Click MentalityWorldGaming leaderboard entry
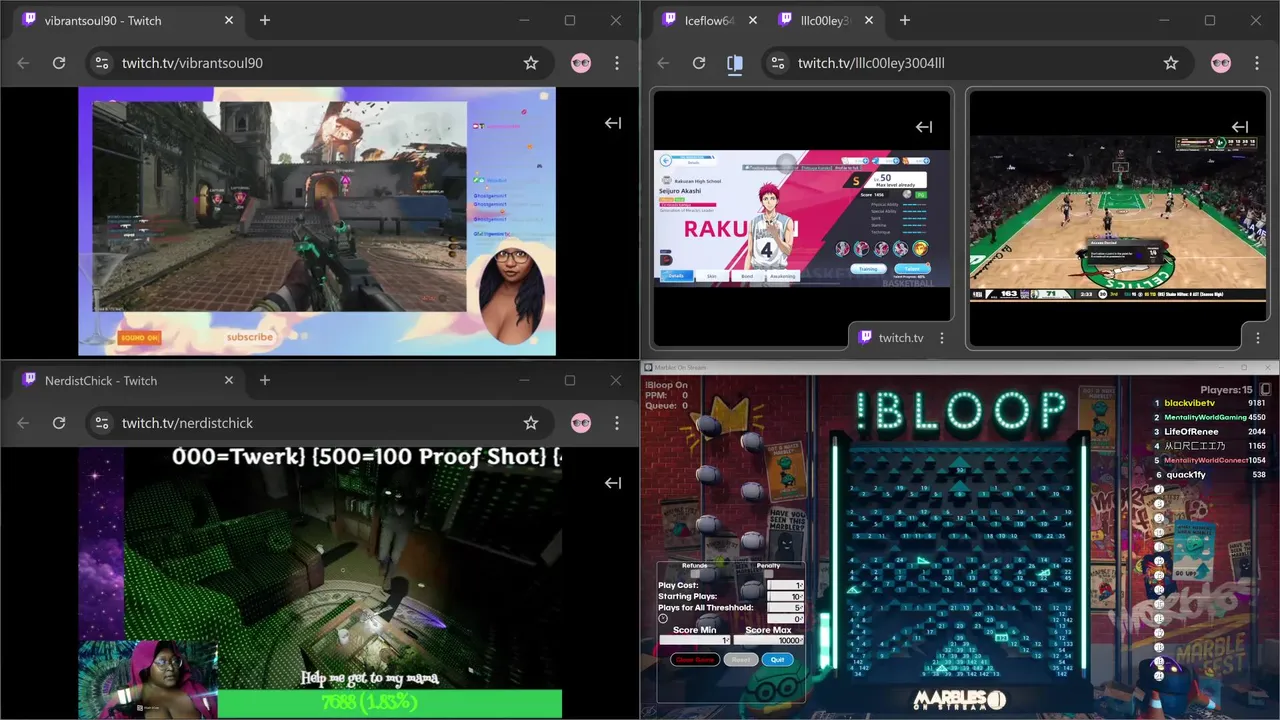Viewport: 1280px width, 720px height. coord(1205,418)
